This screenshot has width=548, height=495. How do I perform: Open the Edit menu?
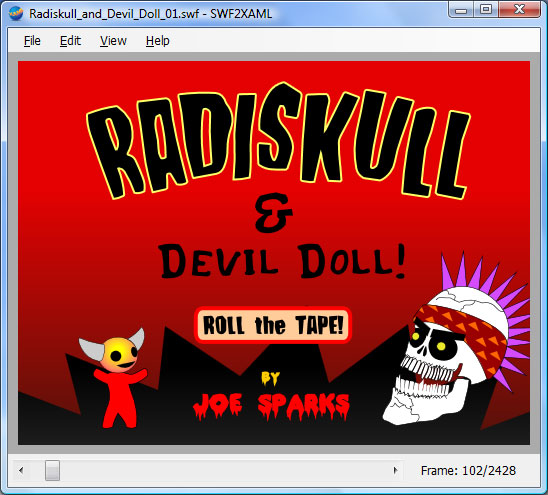(70, 41)
